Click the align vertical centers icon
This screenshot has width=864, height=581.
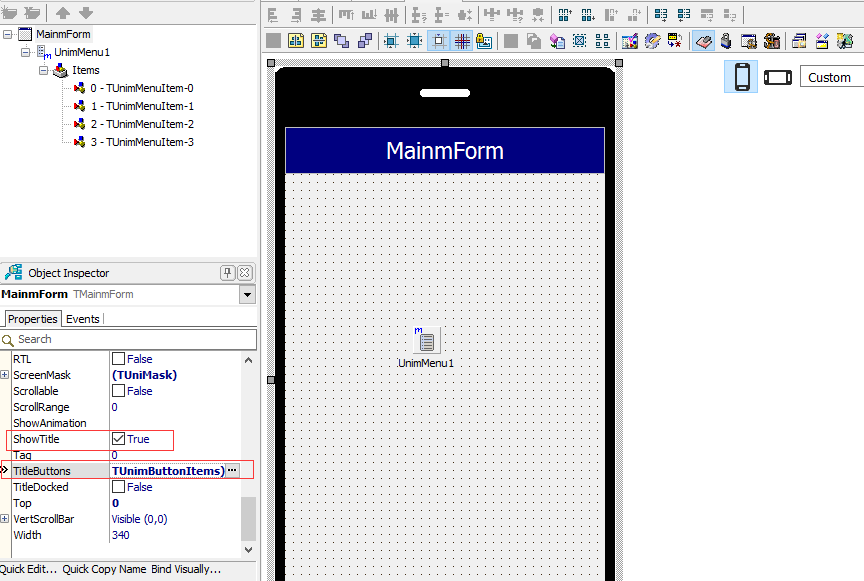pyautogui.click(x=392, y=15)
